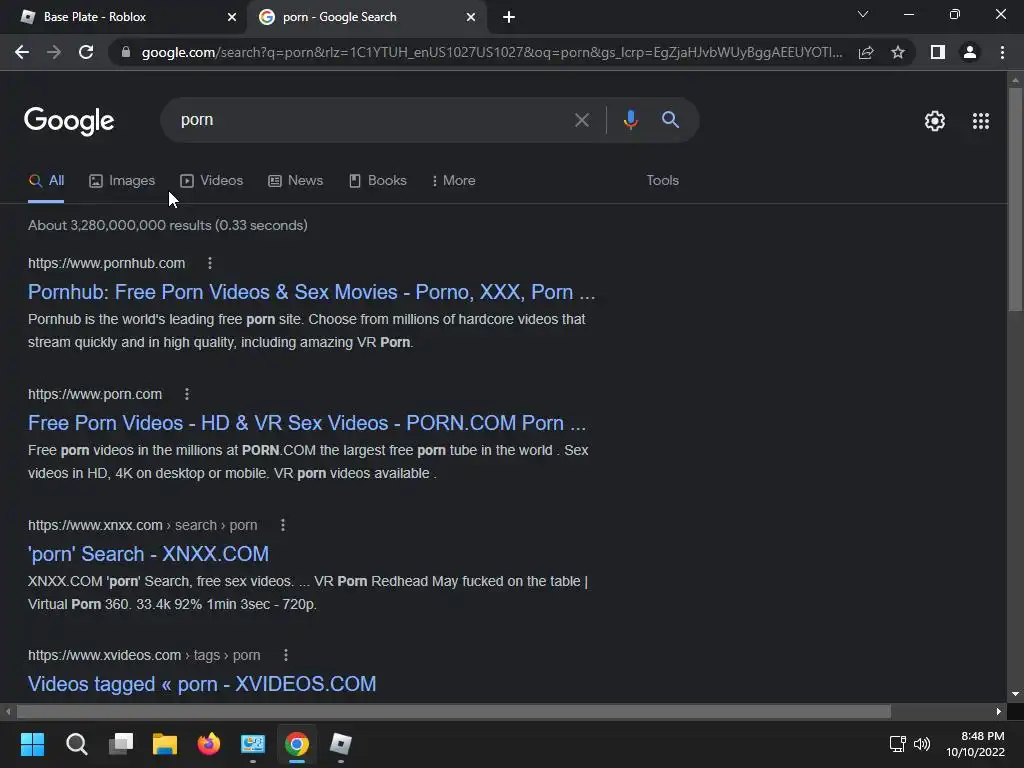The image size is (1024, 768).
Task: Click the address bar URL
Action: coord(491,52)
